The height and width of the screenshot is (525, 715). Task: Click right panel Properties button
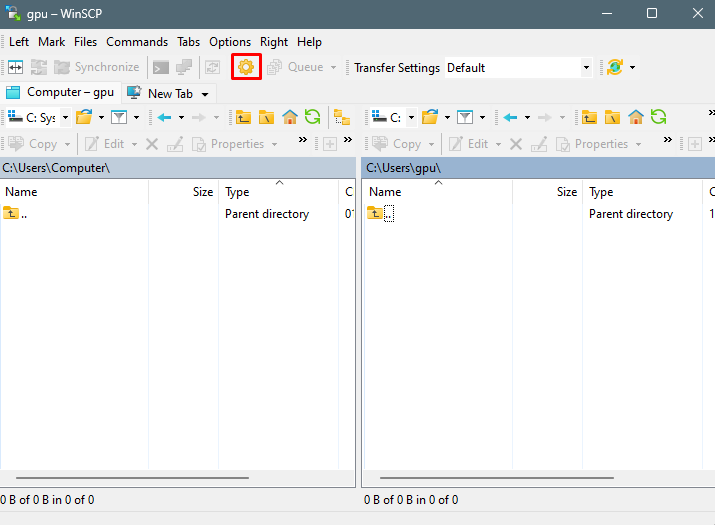click(592, 144)
